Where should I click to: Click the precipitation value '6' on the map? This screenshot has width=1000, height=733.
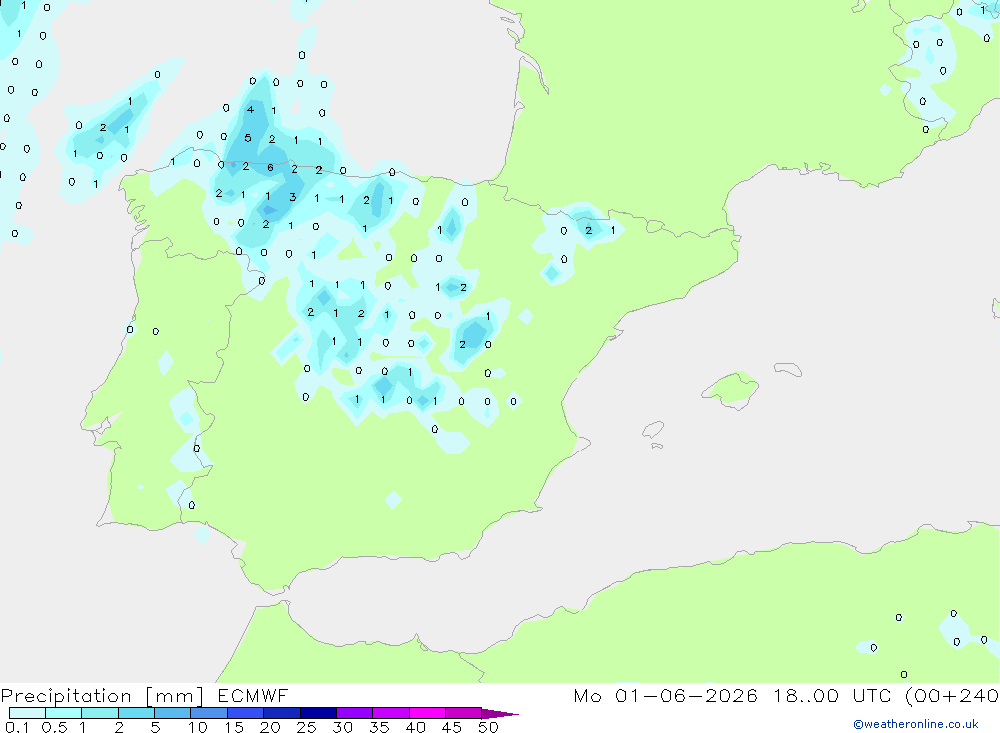270,168
